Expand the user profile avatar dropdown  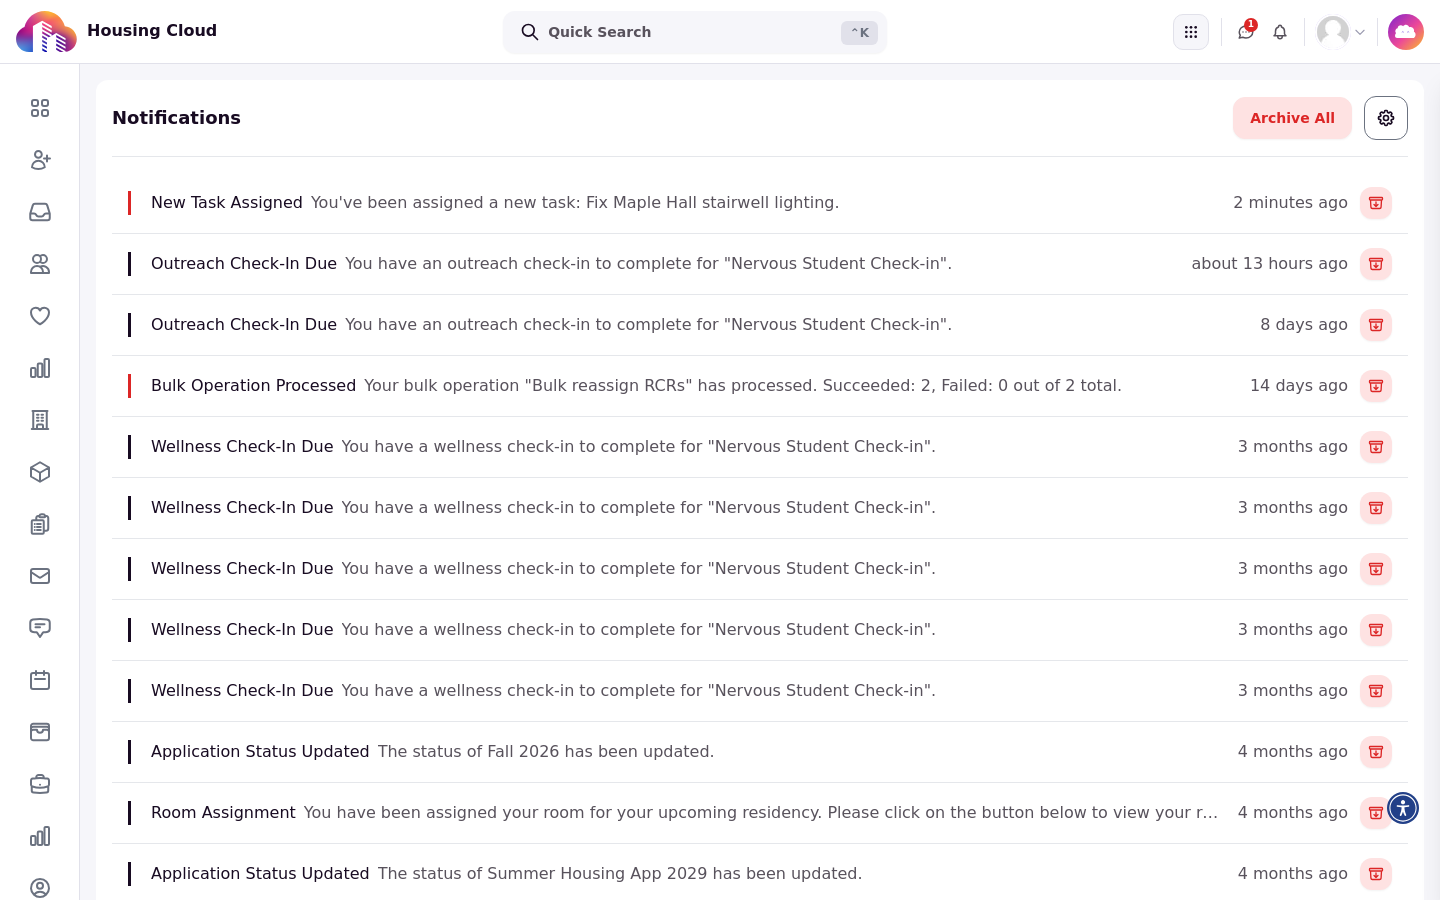[x=1341, y=32]
